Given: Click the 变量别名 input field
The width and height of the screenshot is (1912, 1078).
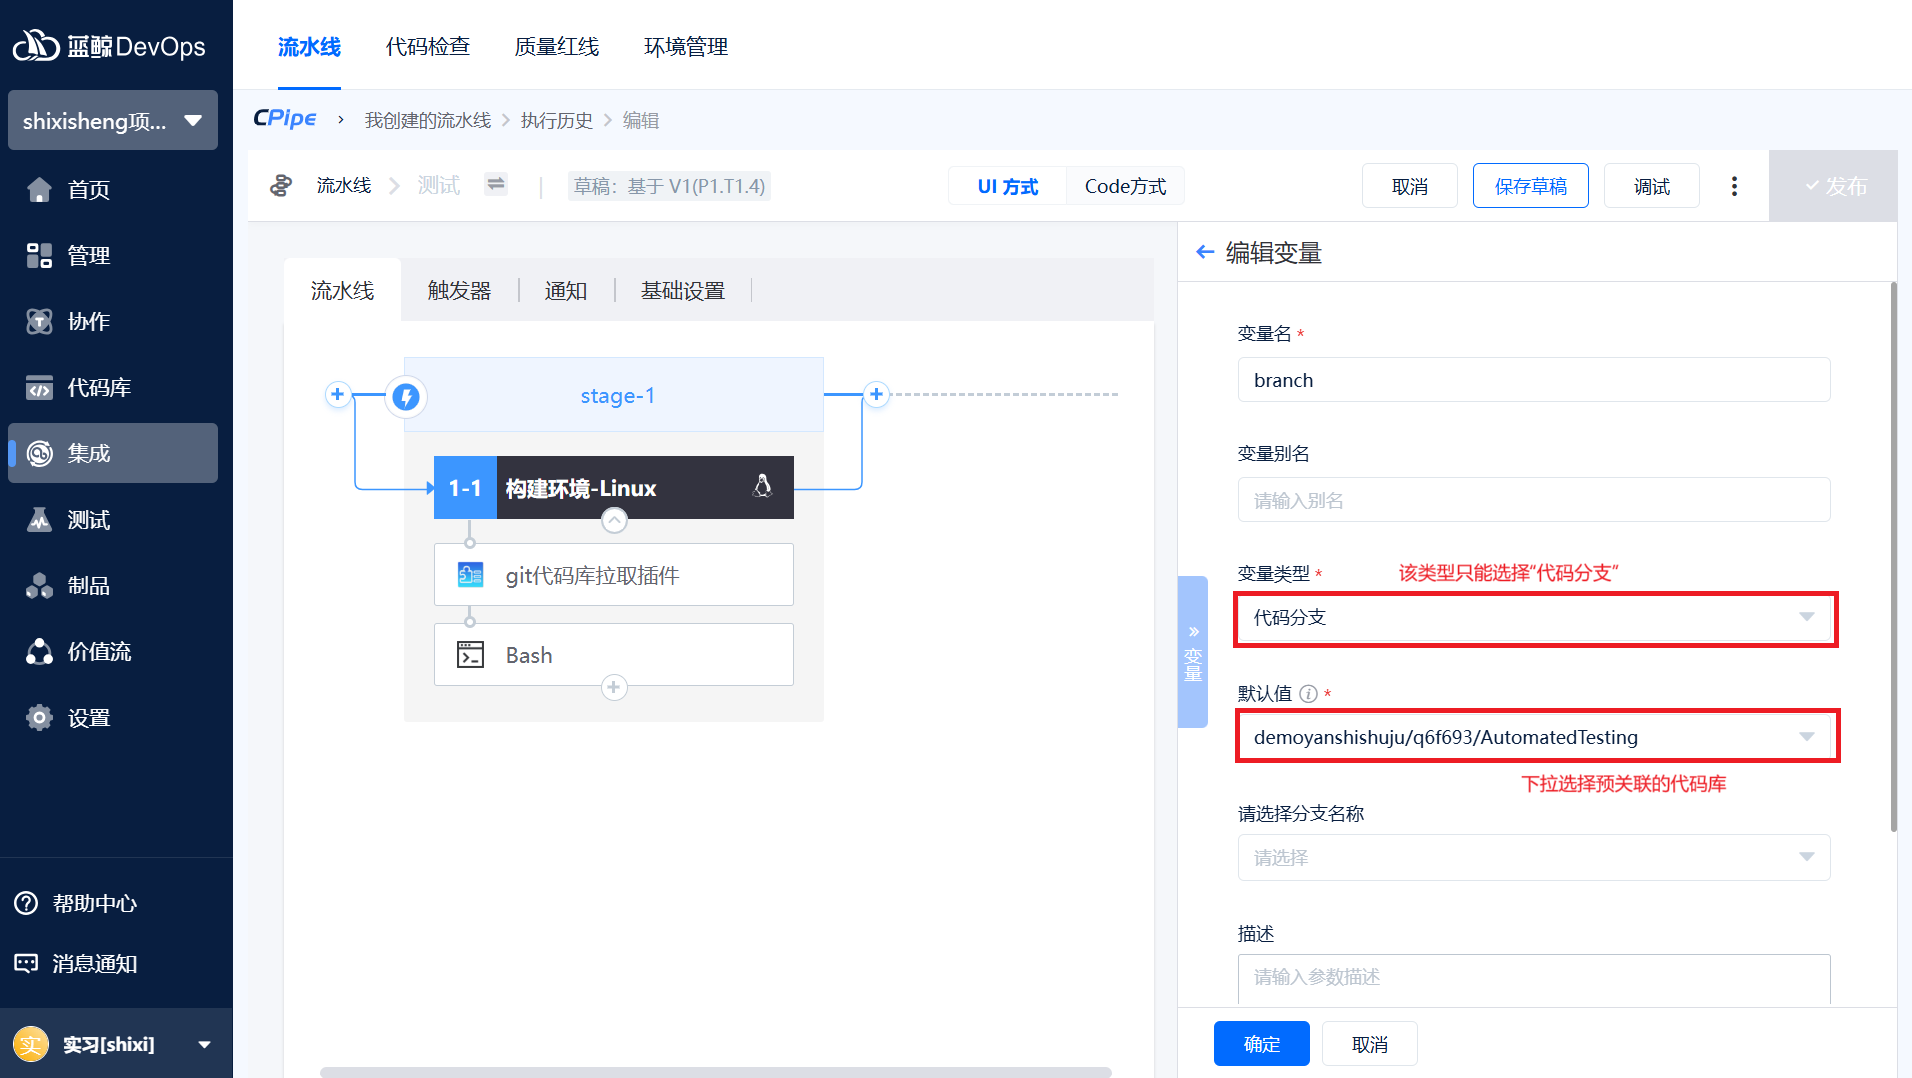Looking at the screenshot, I should 1534,500.
